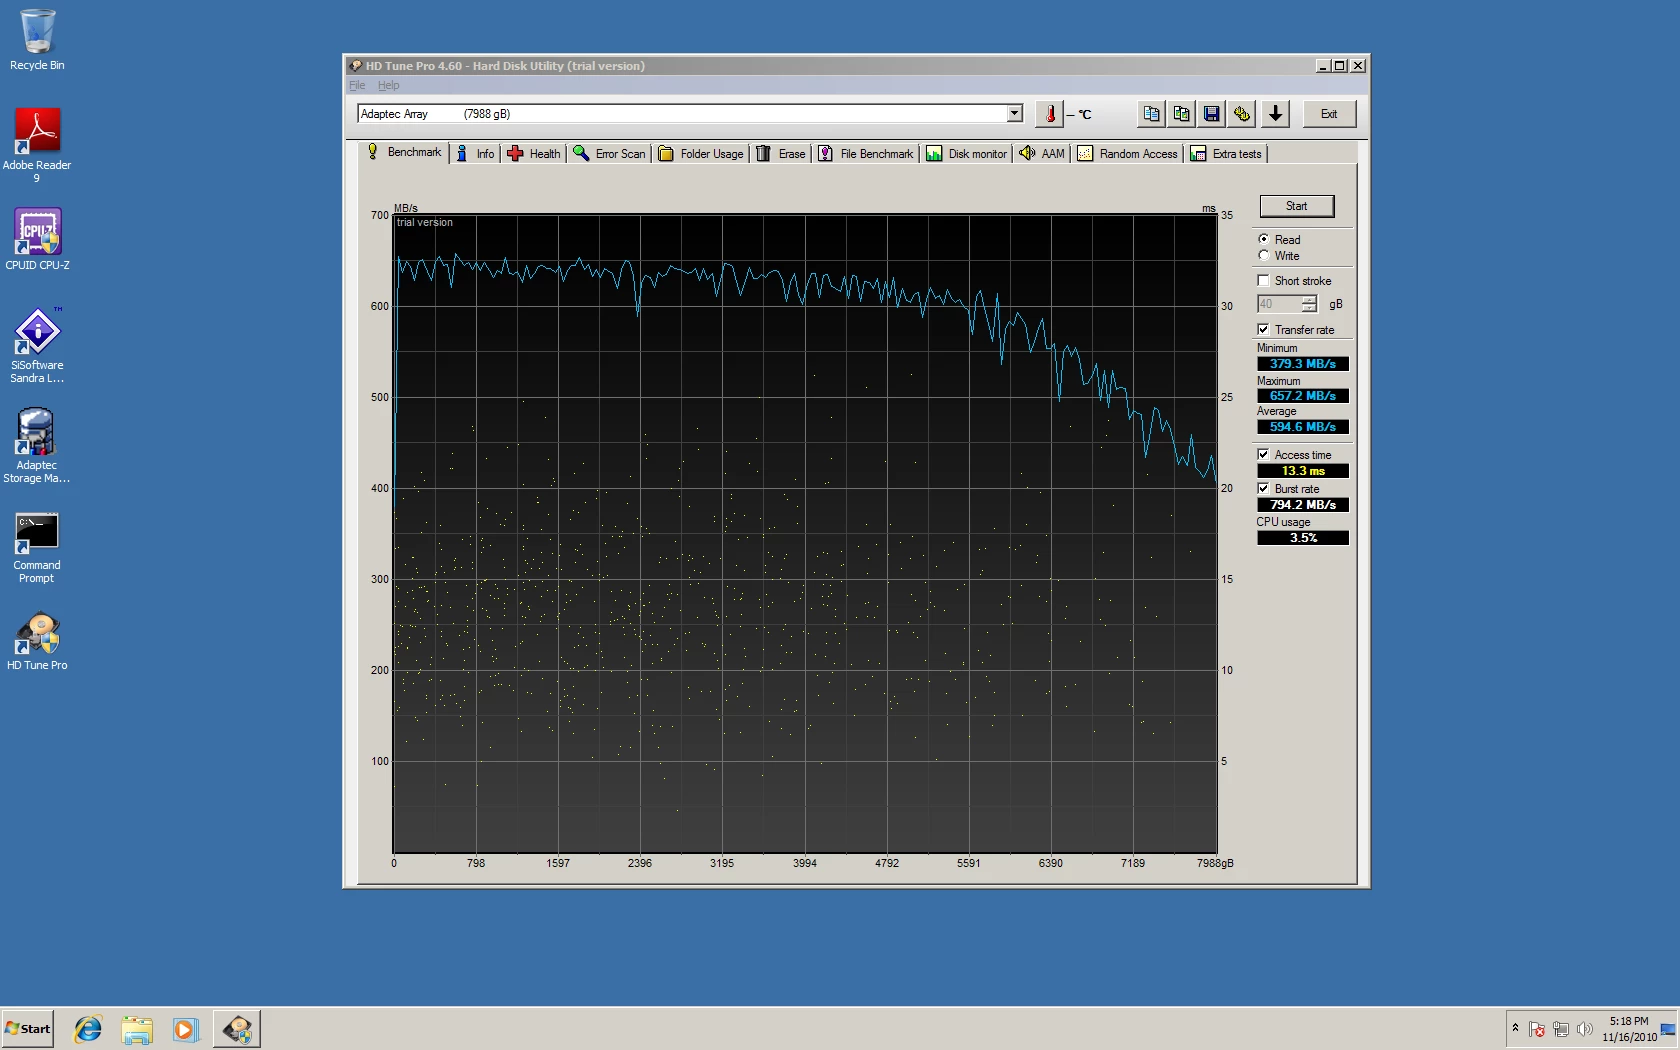Image resolution: width=1680 pixels, height=1050 pixels.
Task: Open the Windows Start menu
Action: [x=28, y=1029]
